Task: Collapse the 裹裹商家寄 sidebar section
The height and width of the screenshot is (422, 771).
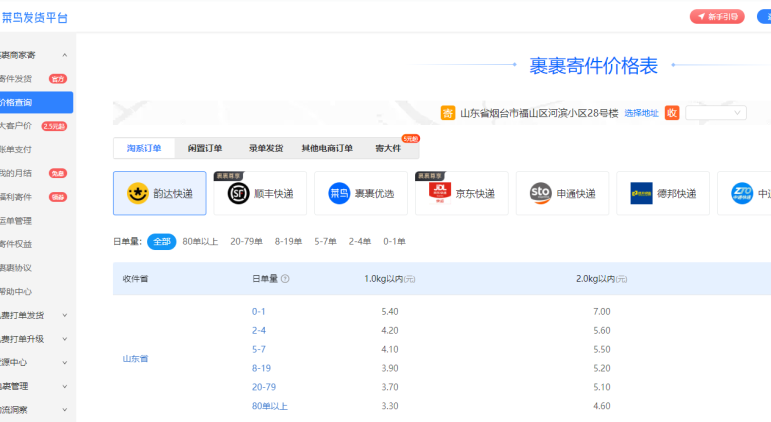Action: click(x=65, y=55)
